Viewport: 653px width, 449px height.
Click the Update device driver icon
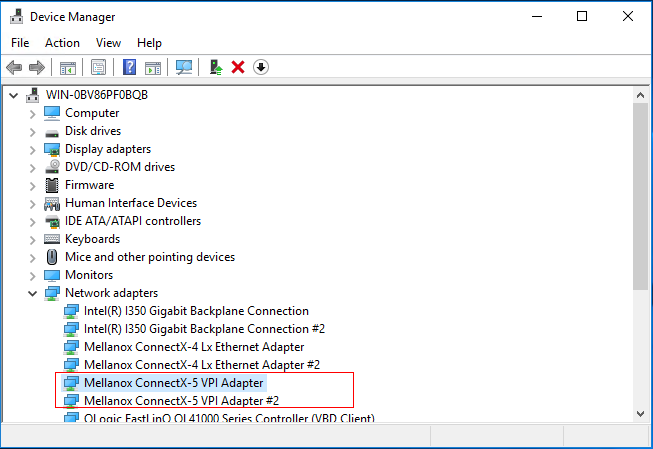[x=216, y=67]
